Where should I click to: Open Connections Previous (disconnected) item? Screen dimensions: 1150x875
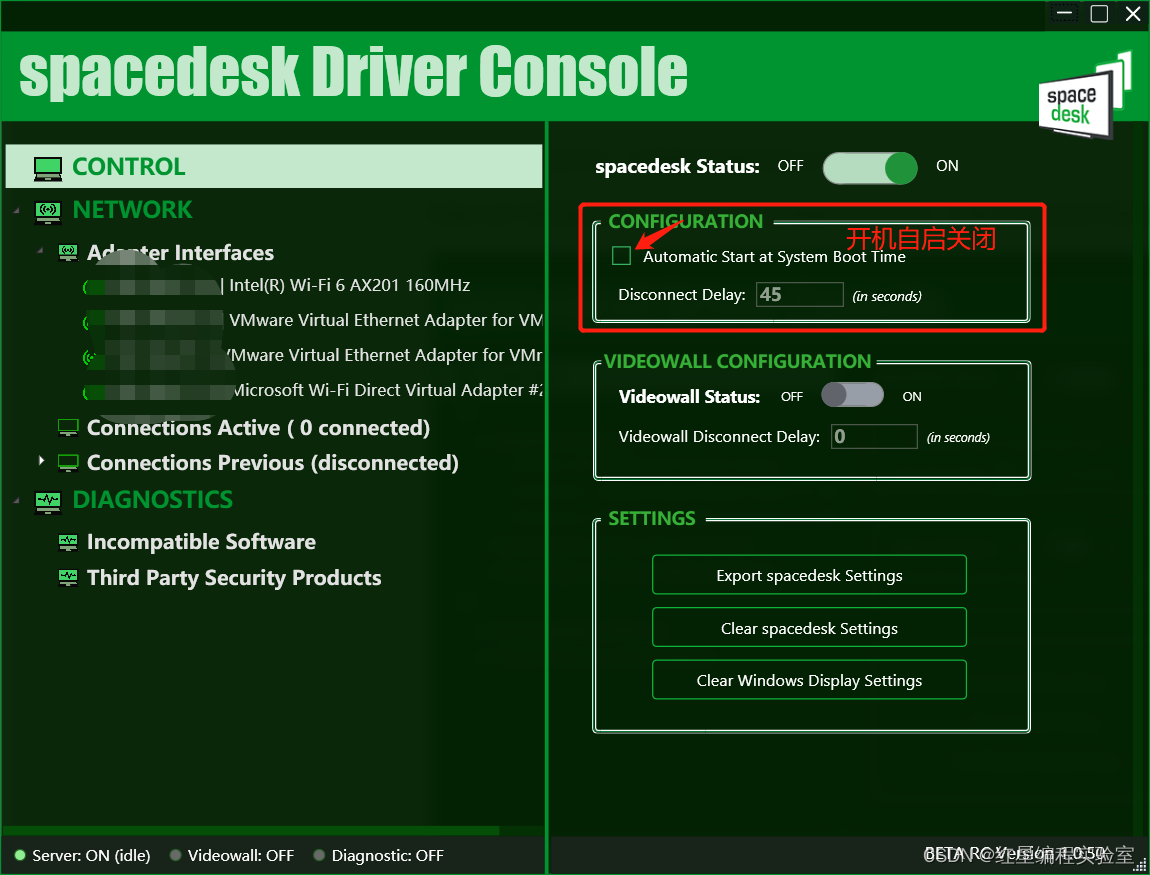click(273, 463)
